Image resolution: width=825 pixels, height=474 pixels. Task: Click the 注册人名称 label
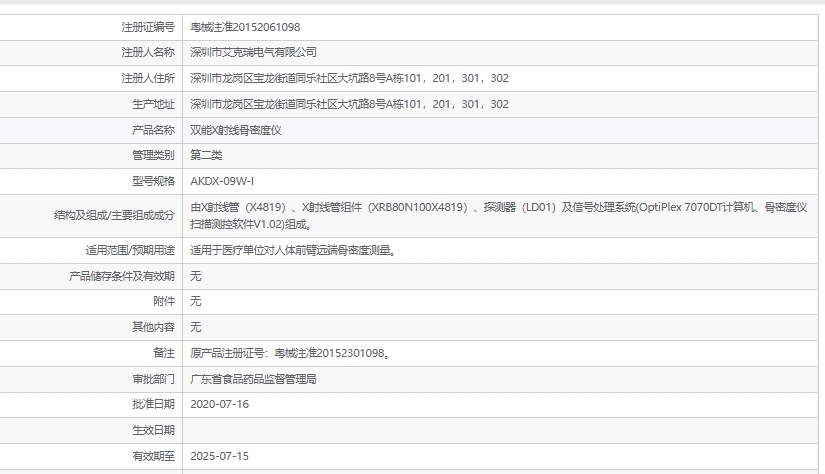click(148, 53)
